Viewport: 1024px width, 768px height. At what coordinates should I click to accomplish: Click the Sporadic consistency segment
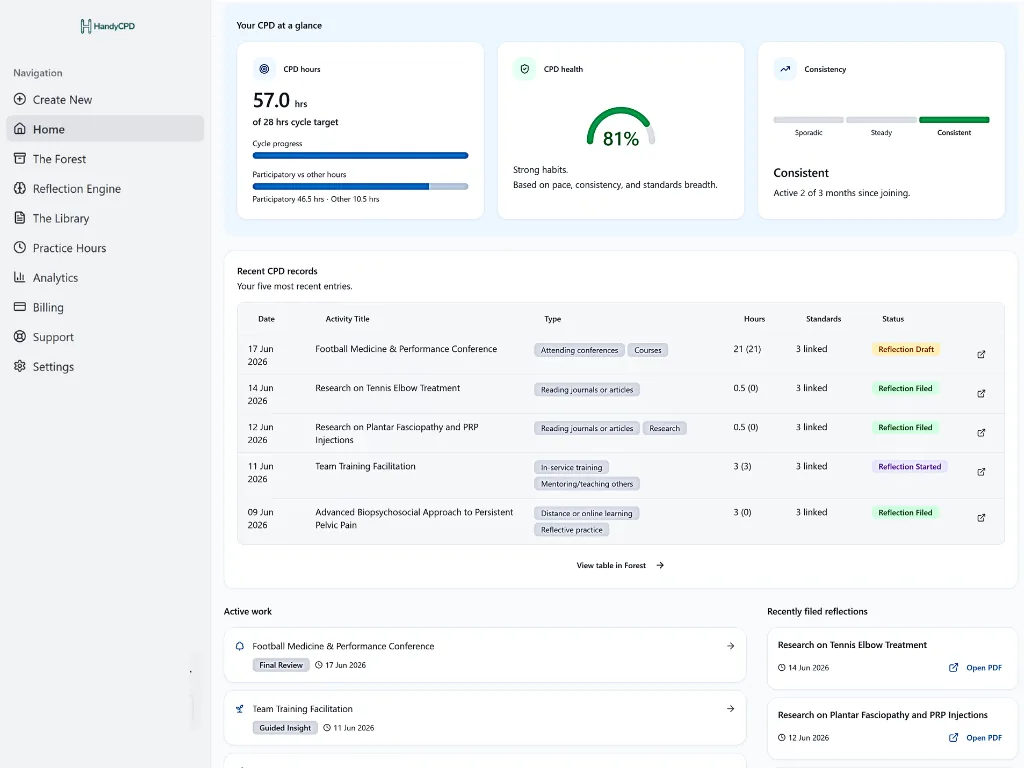(x=808, y=120)
